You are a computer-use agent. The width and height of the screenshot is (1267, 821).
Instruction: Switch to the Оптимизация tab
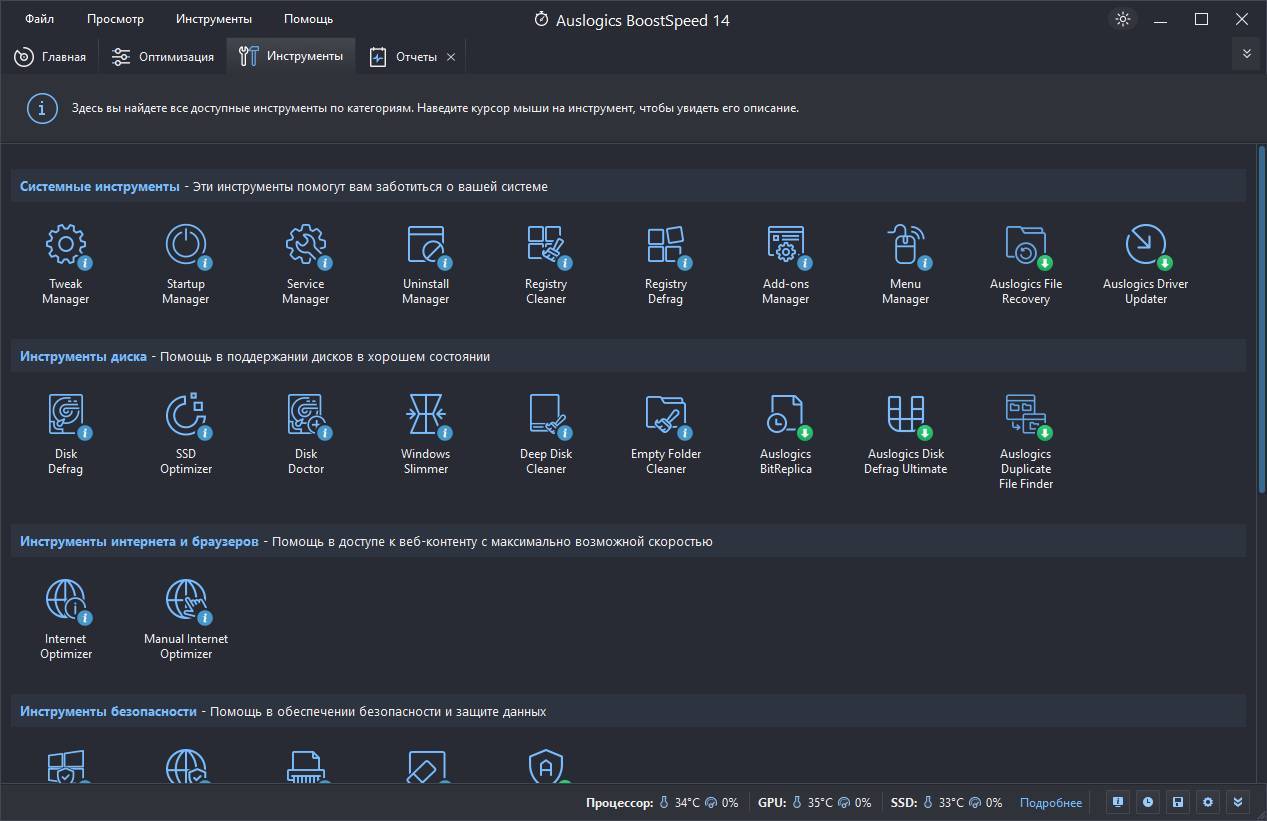pos(163,57)
